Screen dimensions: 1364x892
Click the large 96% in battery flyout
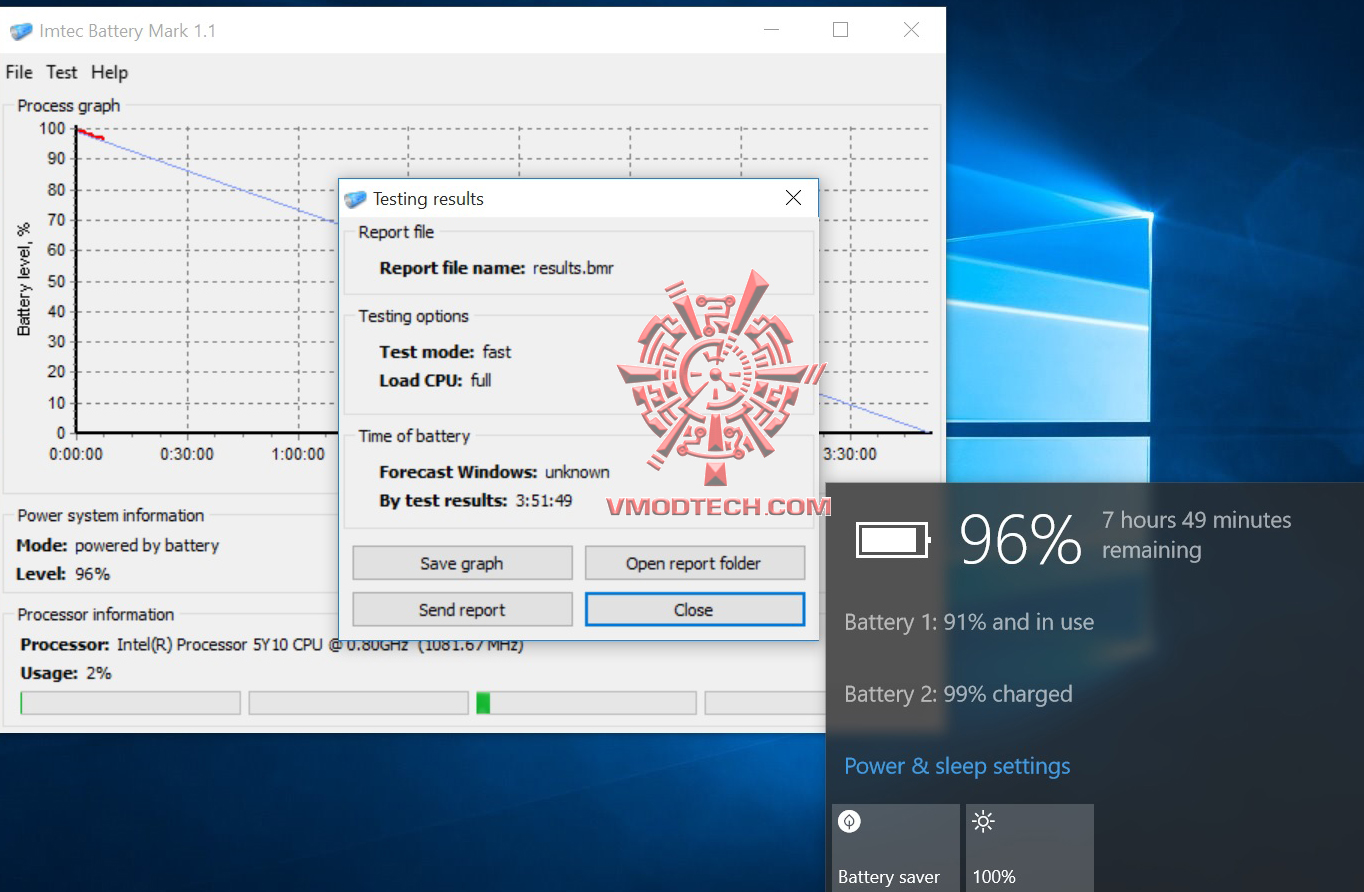1020,540
